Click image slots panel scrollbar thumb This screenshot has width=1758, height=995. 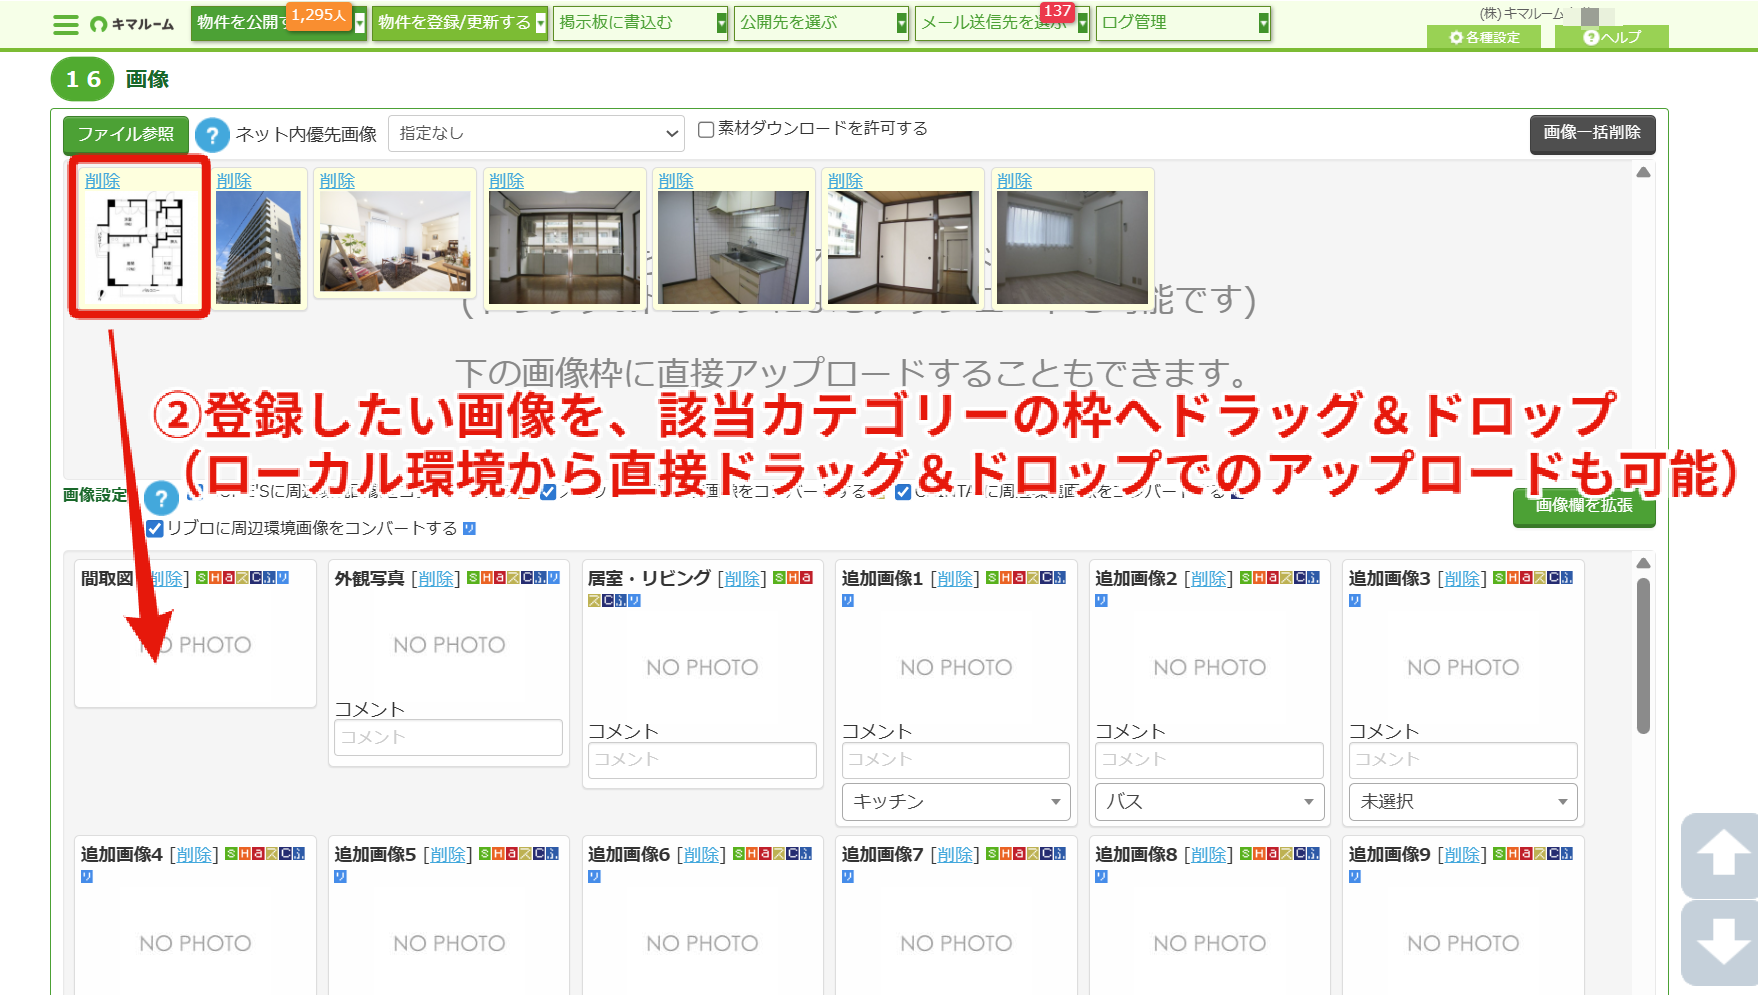pos(1643,656)
